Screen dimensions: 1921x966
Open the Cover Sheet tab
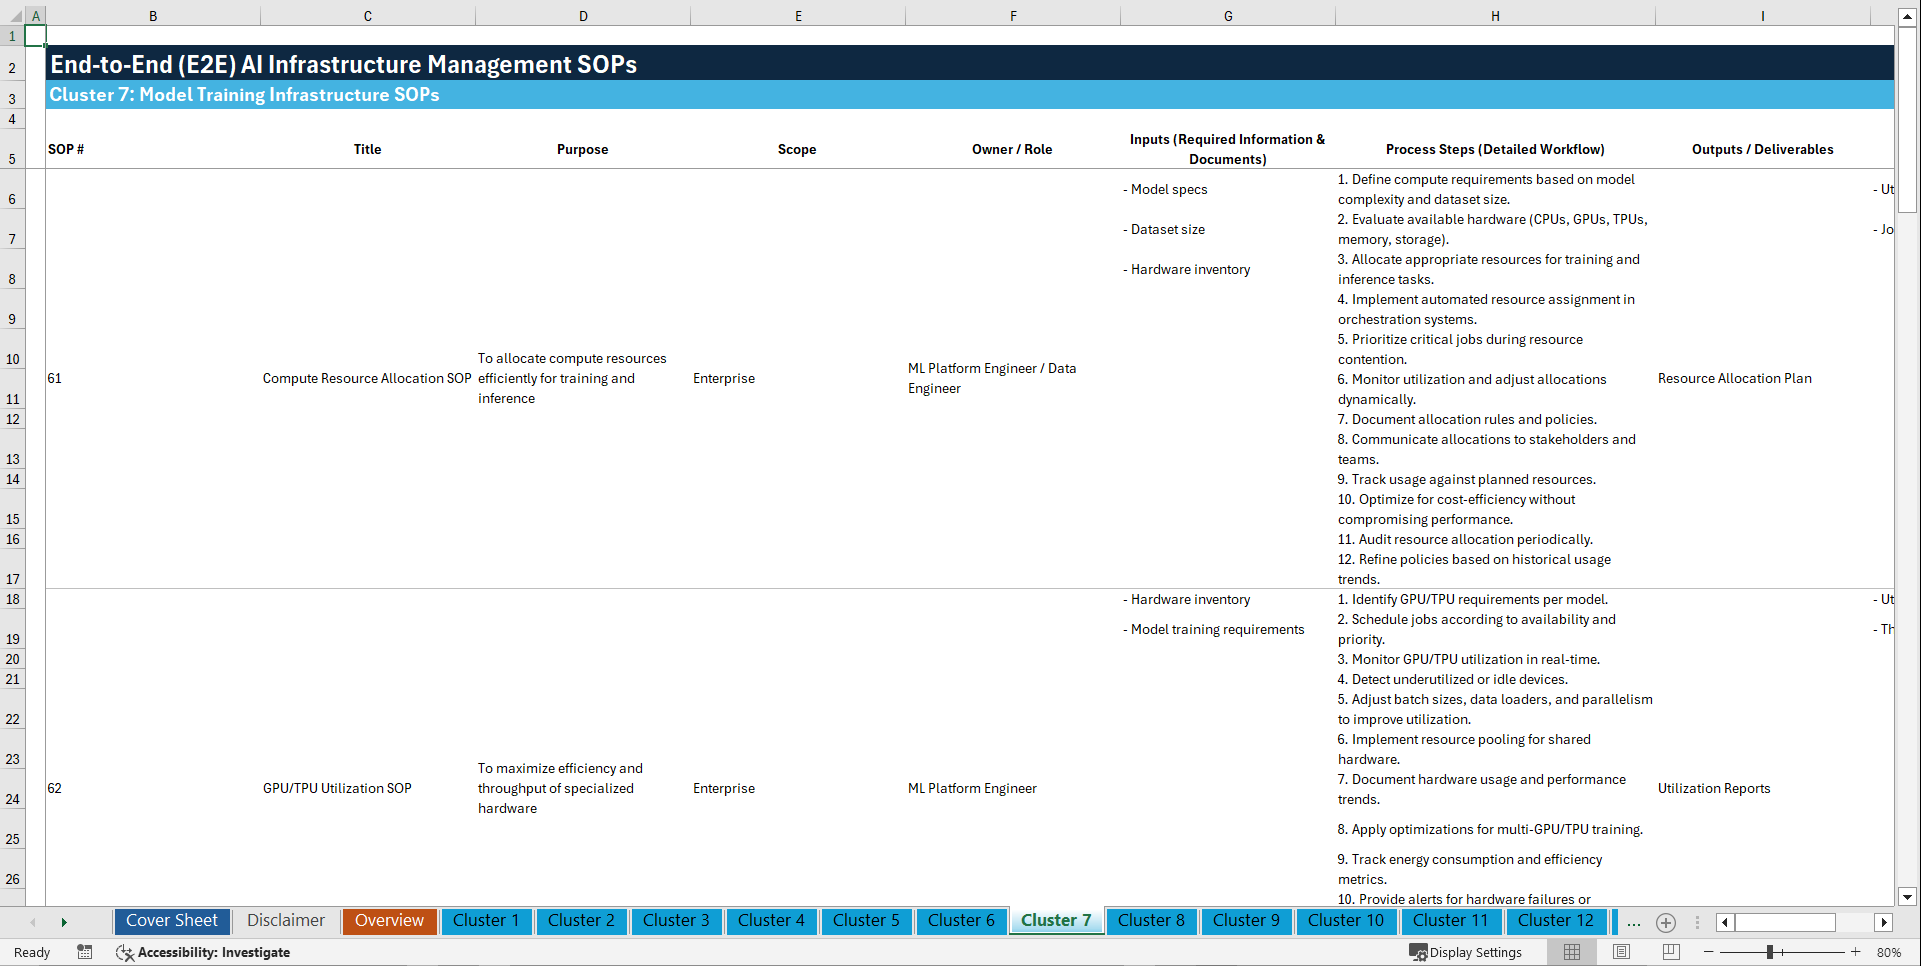171,921
